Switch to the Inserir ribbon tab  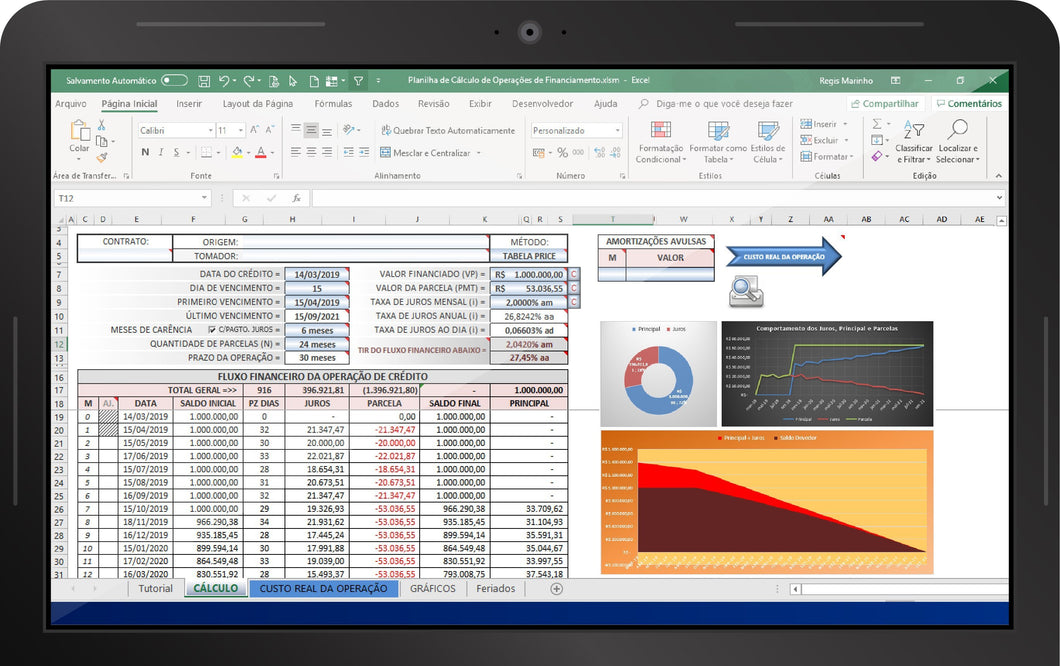tap(189, 103)
